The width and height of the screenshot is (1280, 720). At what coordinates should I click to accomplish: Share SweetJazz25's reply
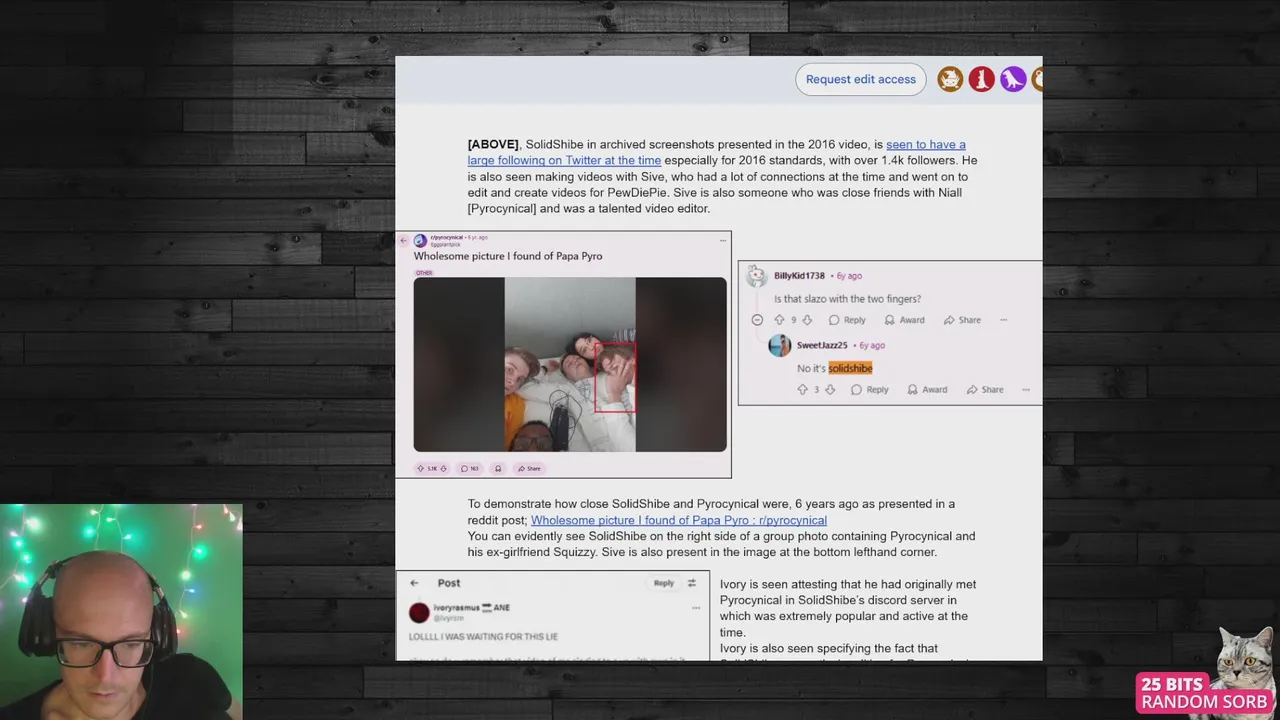tap(985, 390)
